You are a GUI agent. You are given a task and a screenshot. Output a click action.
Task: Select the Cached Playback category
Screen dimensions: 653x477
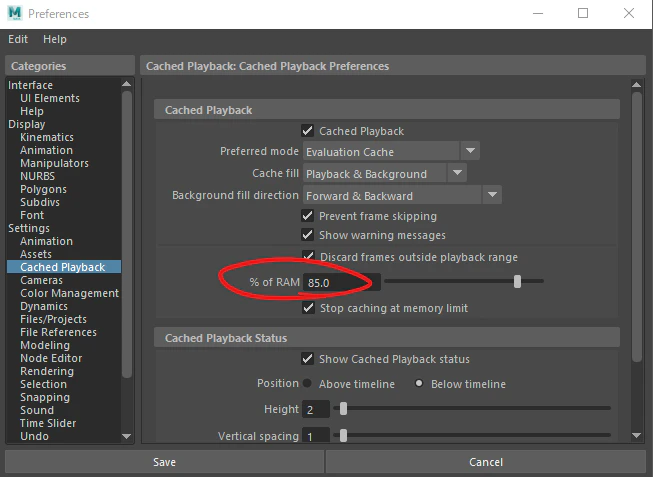pyautogui.click(x=64, y=267)
